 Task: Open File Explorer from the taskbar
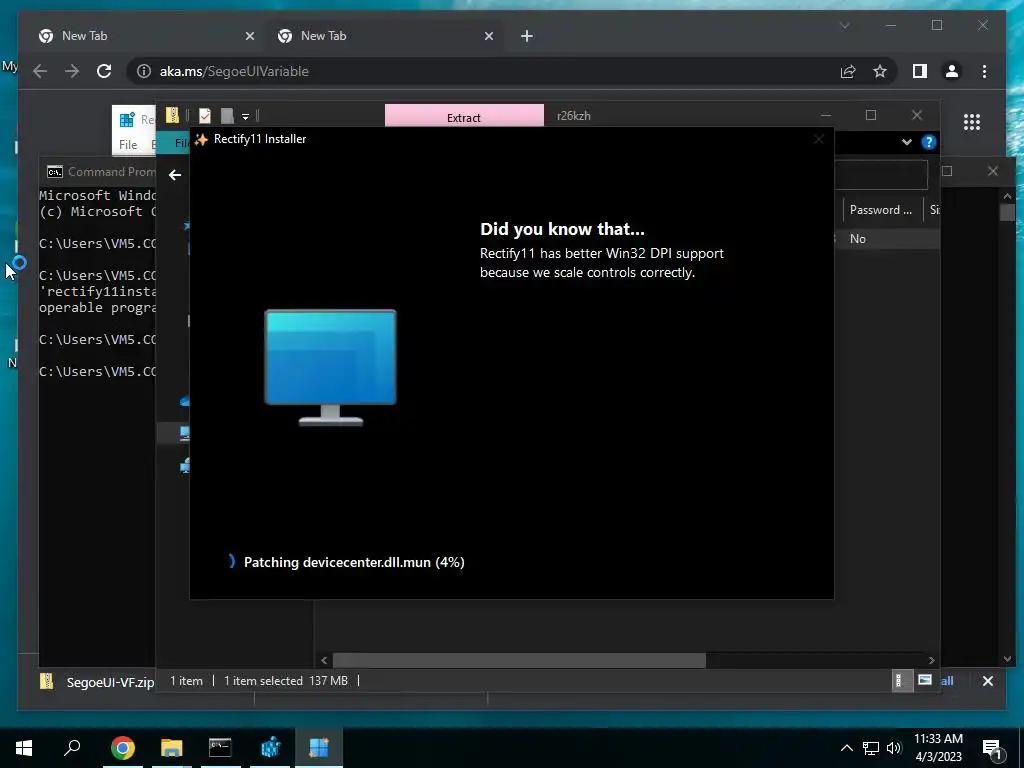(171, 747)
